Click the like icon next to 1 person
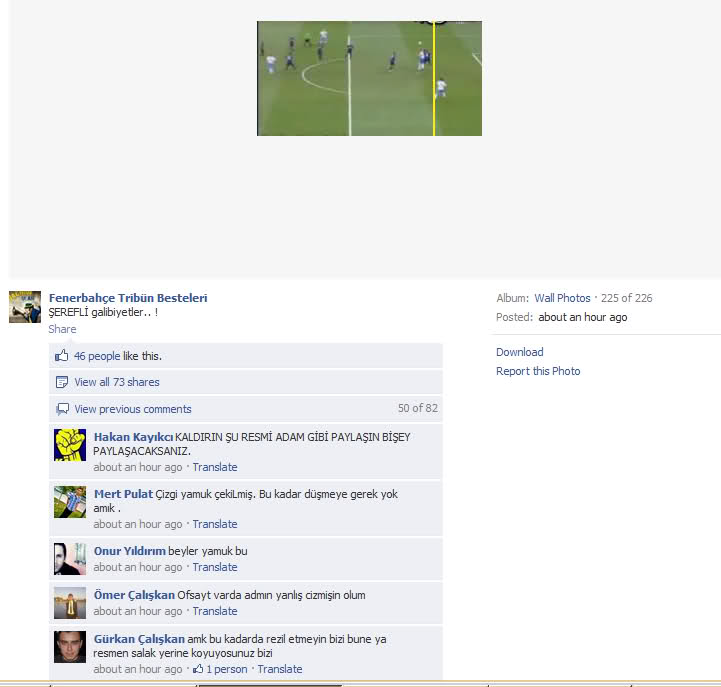 [198, 669]
